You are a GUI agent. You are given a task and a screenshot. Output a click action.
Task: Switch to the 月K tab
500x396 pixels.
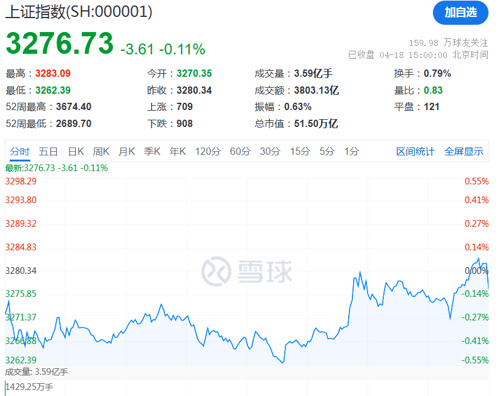click(127, 152)
